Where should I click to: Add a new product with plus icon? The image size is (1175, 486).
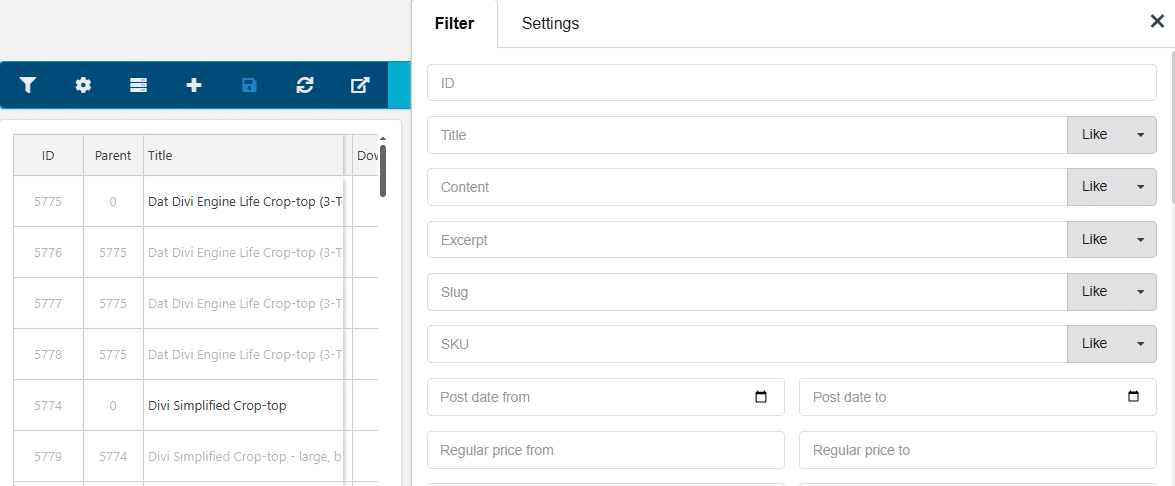click(x=194, y=85)
